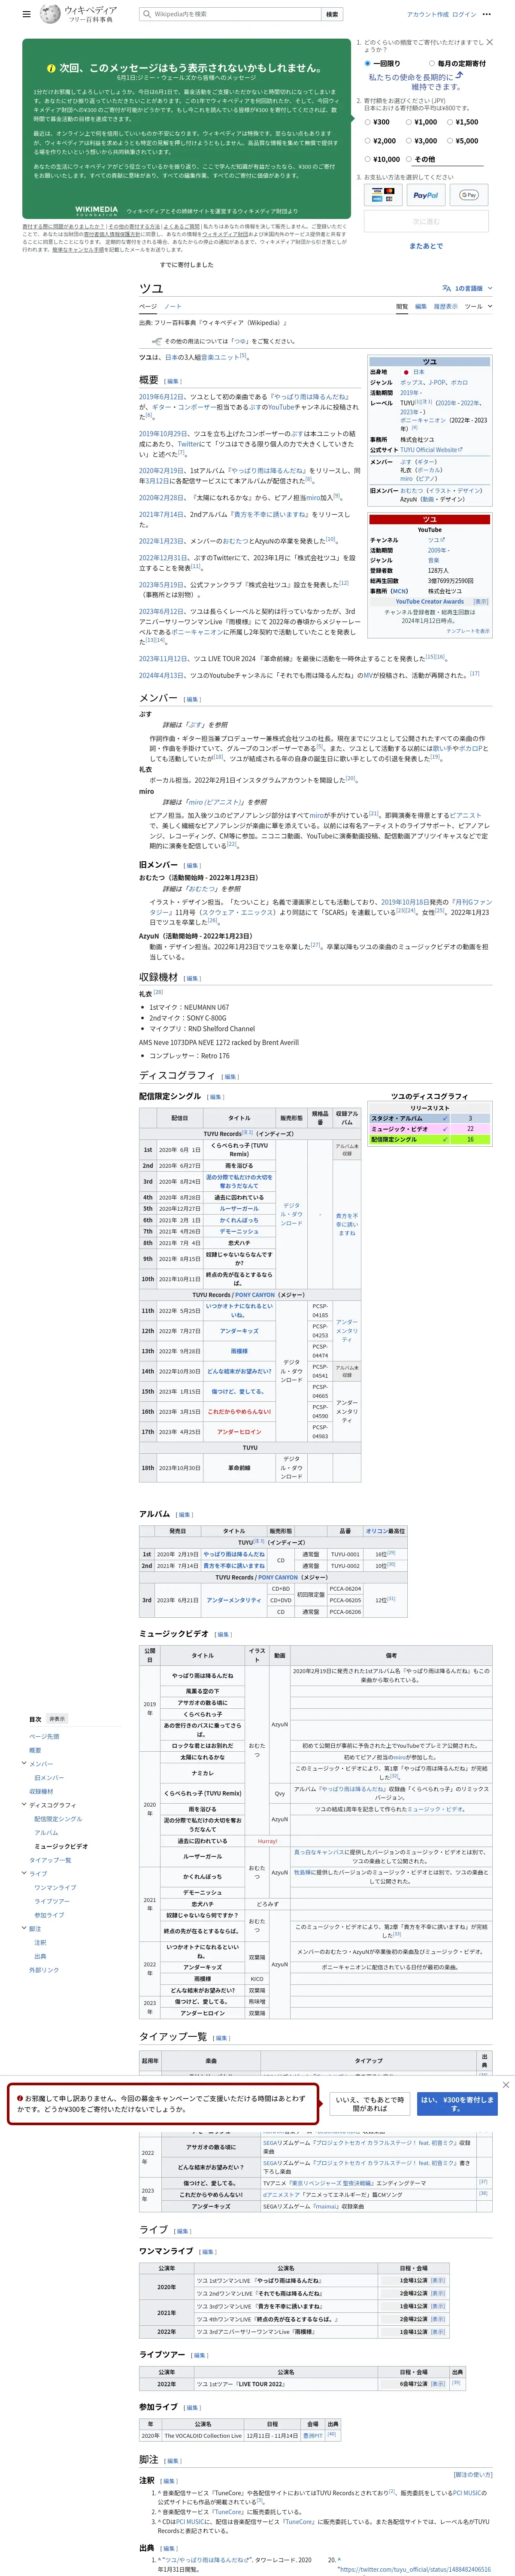Select the 編集 edit tab
Viewport: 515px width, 2576px height.
421,306
